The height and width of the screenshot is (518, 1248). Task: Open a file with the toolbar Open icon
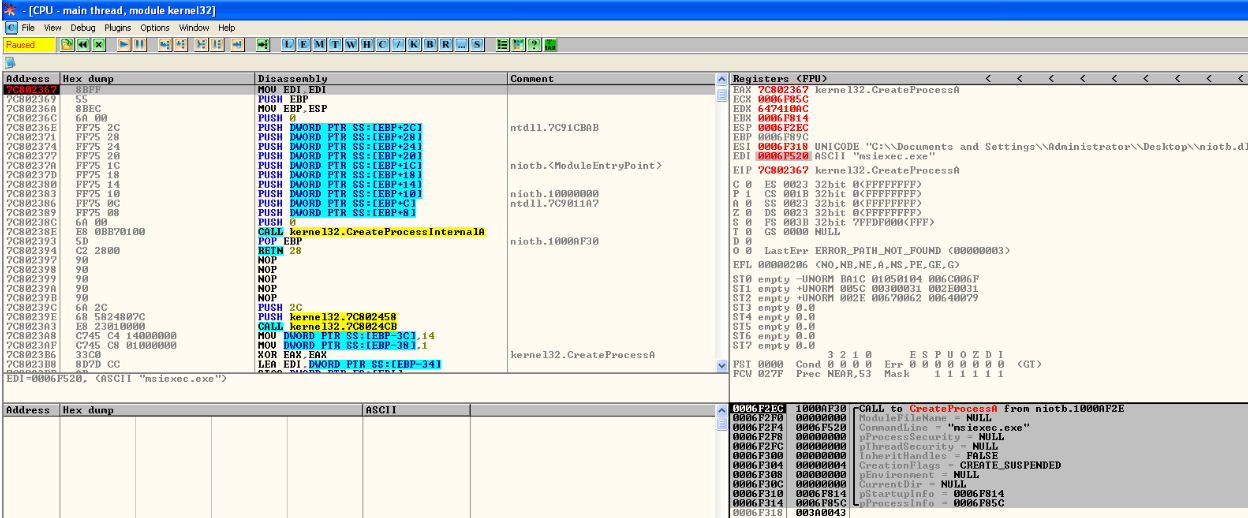click(x=67, y=45)
